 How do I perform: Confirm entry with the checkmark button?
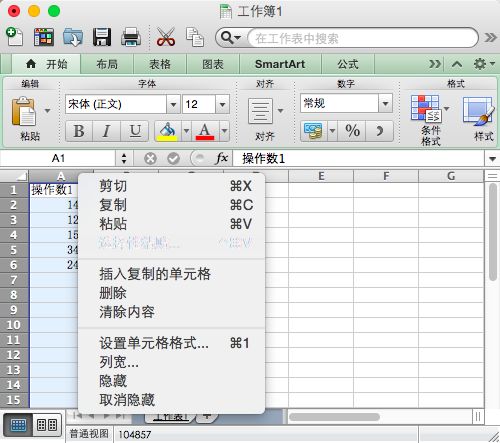pos(173,158)
